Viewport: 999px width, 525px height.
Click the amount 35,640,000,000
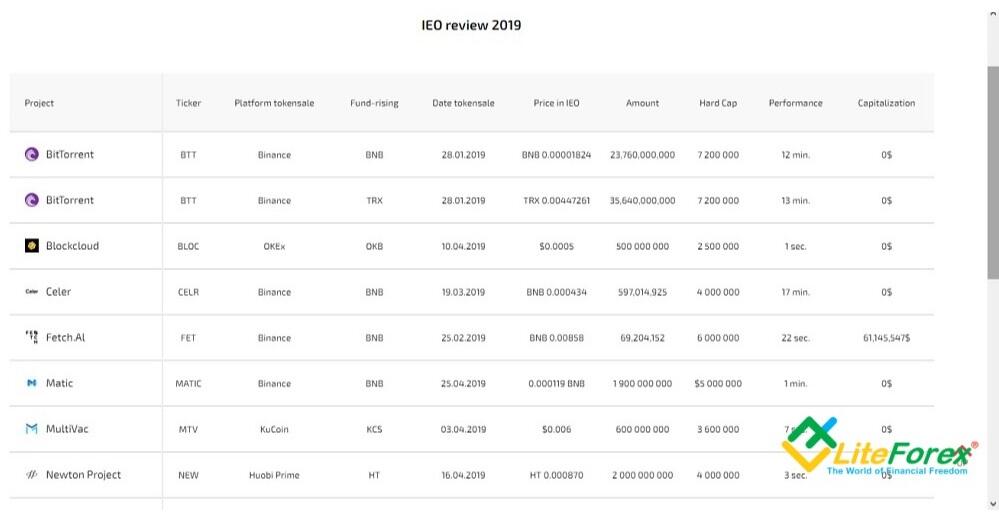pyautogui.click(x=642, y=201)
